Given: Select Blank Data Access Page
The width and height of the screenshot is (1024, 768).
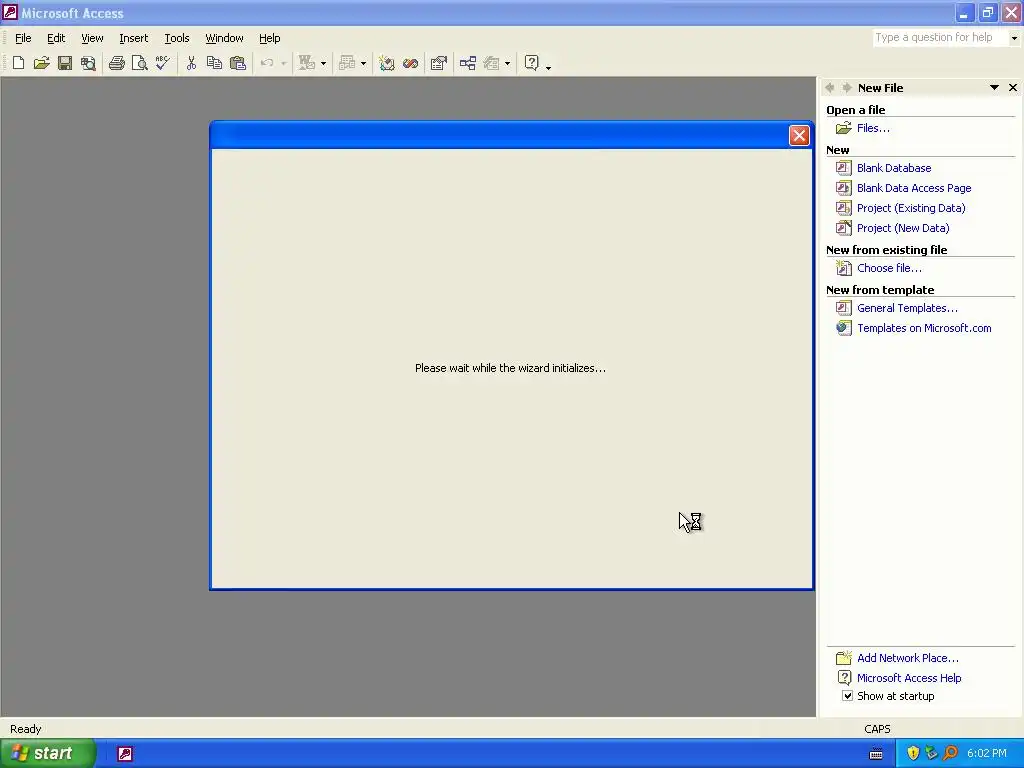Looking at the screenshot, I should click(x=914, y=188).
